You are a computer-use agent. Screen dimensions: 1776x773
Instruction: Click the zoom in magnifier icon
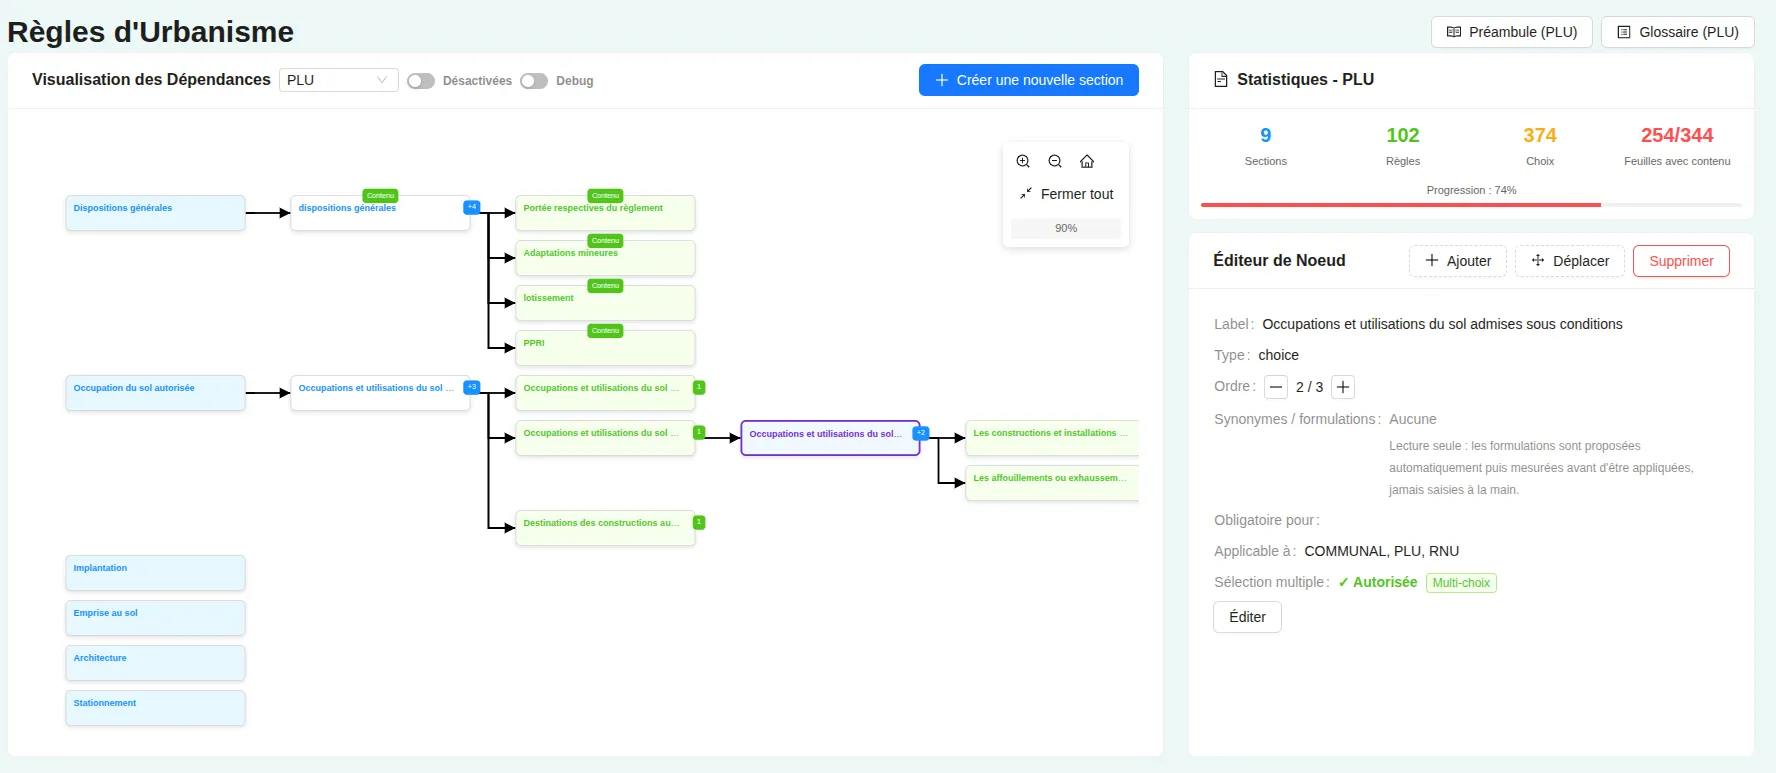[1023, 161]
